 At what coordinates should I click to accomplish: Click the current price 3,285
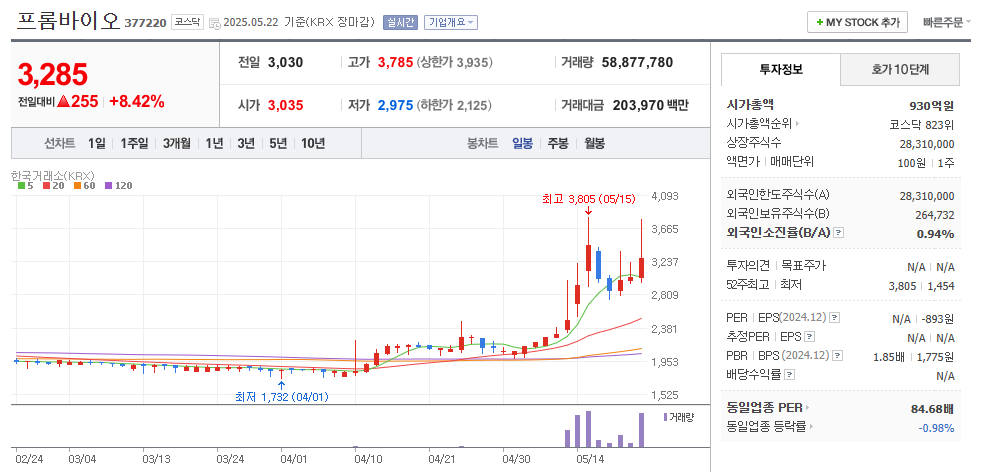pos(53,75)
